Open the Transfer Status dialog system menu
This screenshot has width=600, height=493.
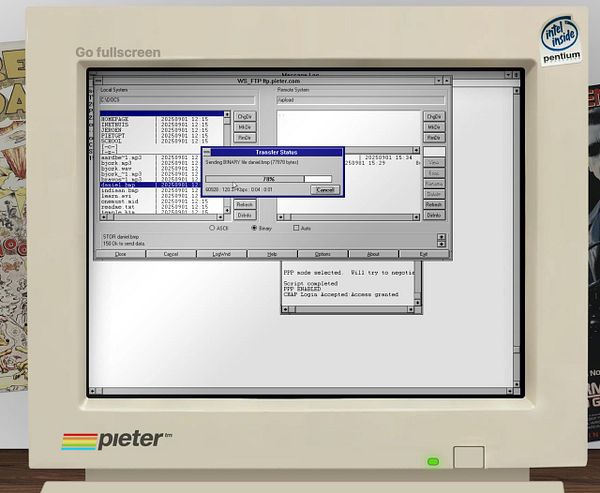[207, 152]
